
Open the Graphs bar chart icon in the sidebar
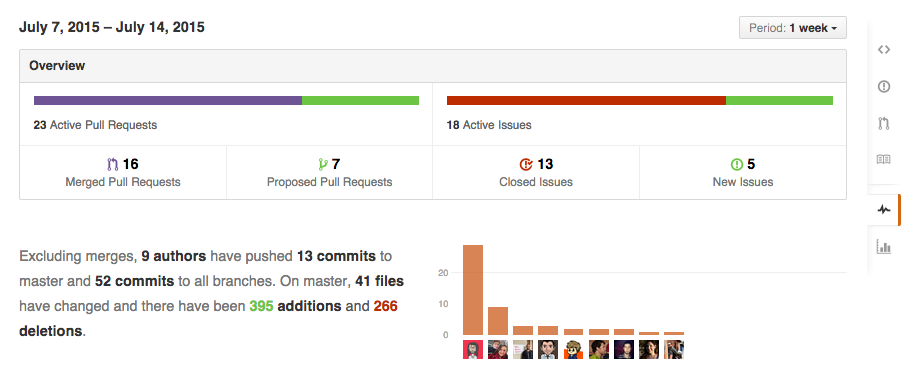coord(883,246)
